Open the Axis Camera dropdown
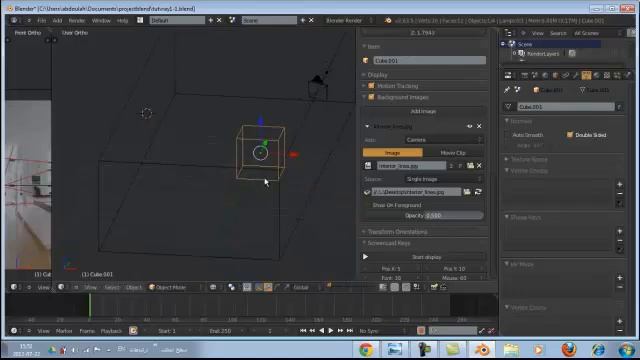The image size is (640, 360). coord(443,140)
